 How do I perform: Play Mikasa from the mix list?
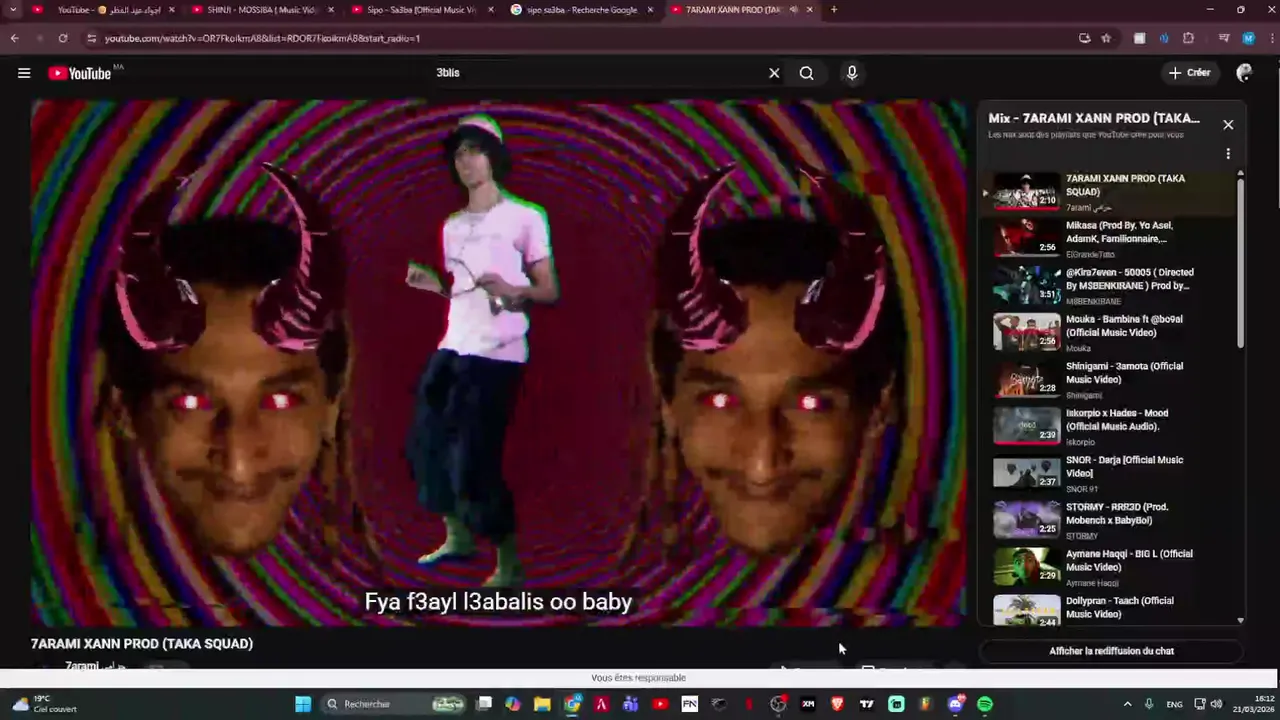coord(1110,239)
